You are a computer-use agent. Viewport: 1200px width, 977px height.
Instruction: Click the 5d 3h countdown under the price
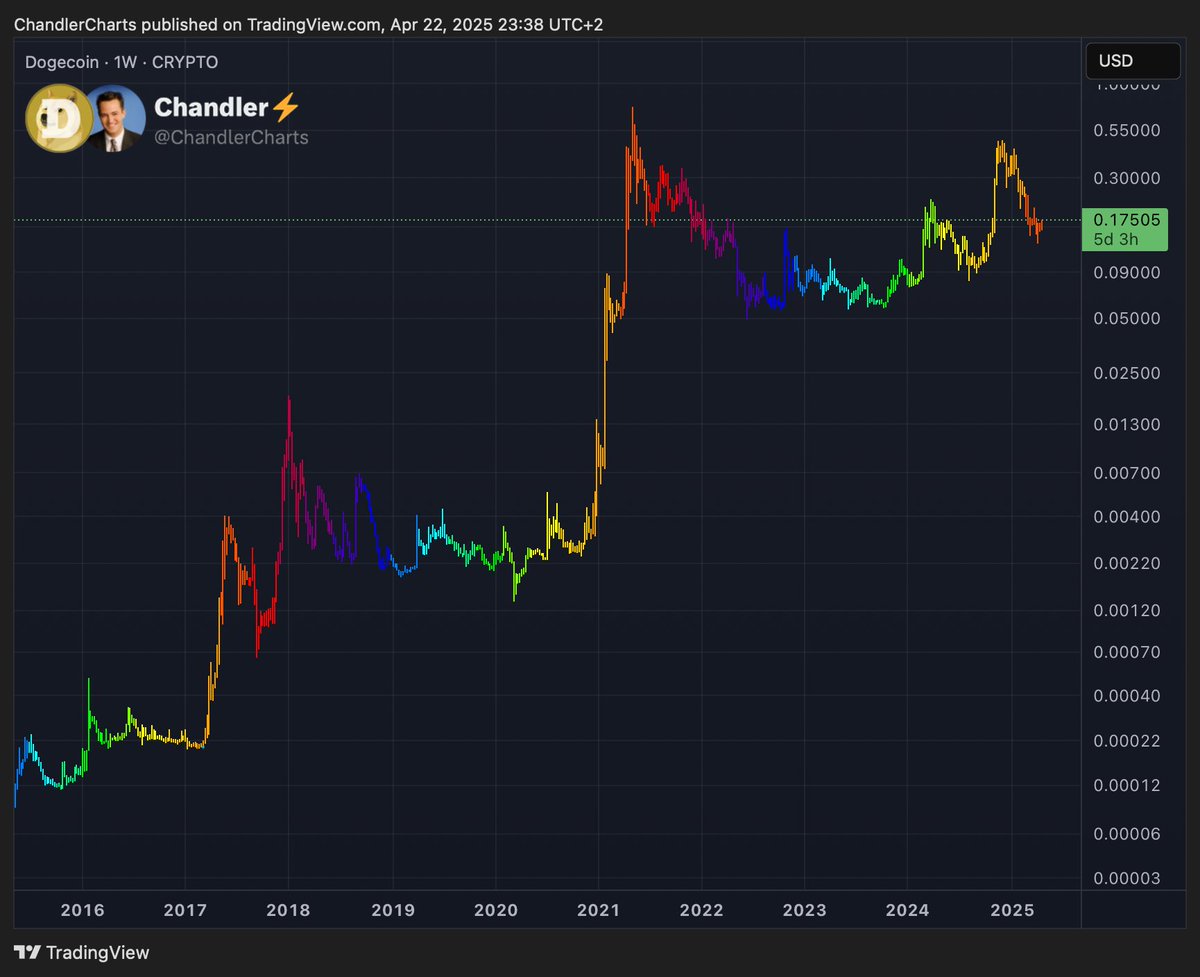(1115, 240)
